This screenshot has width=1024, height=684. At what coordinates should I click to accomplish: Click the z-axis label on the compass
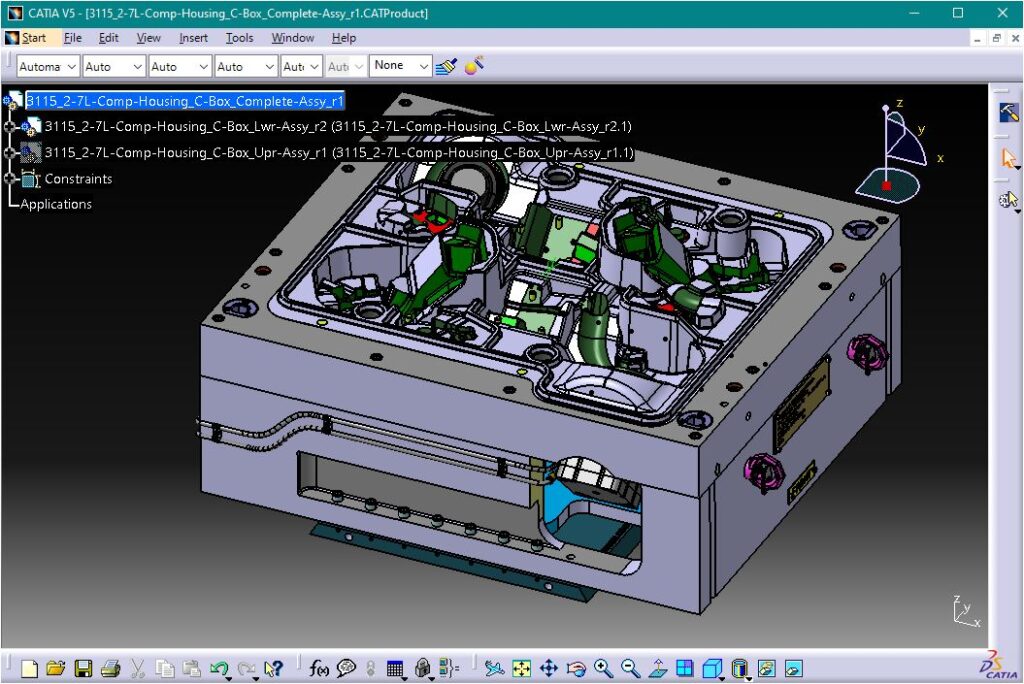900,103
